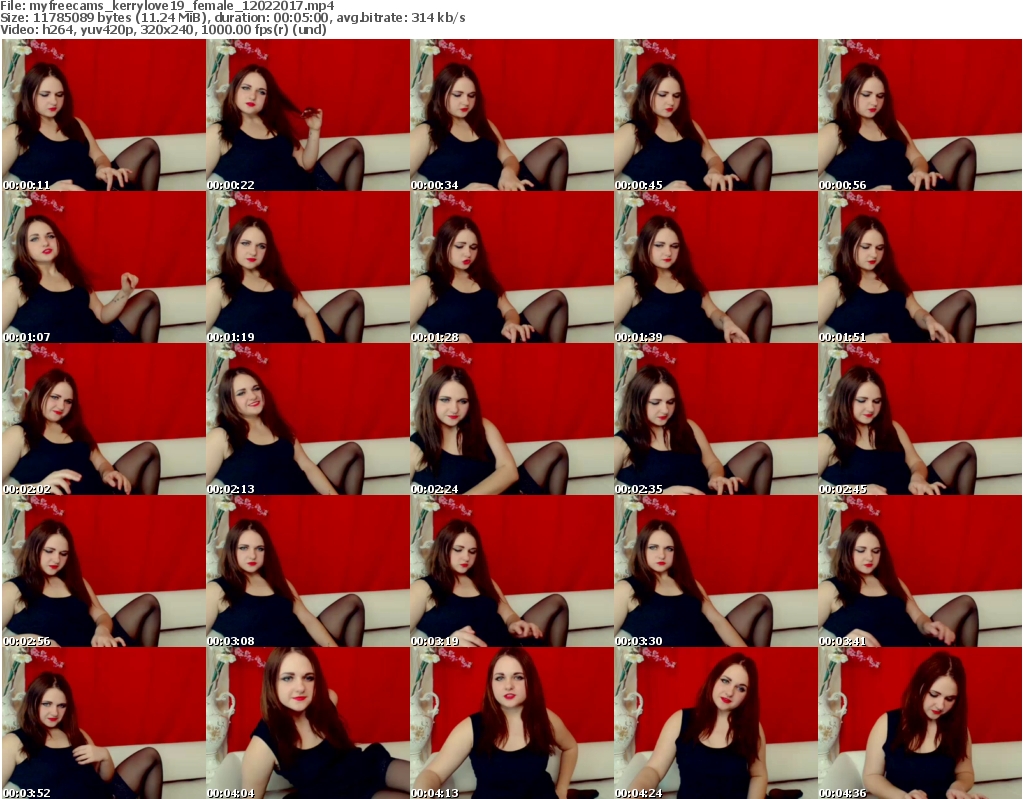Open the thumbnail at 00:04:36
The height and width of the screenshot is (799, 1024).
(920, 723)
